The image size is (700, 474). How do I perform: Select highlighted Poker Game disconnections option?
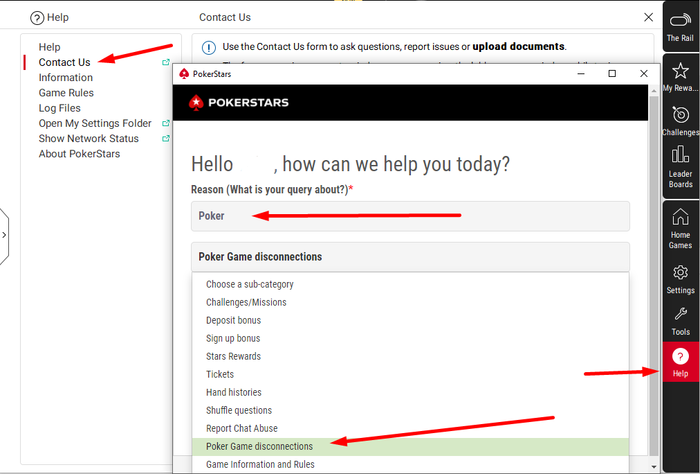pyautogui.click(x=410, y=446)
